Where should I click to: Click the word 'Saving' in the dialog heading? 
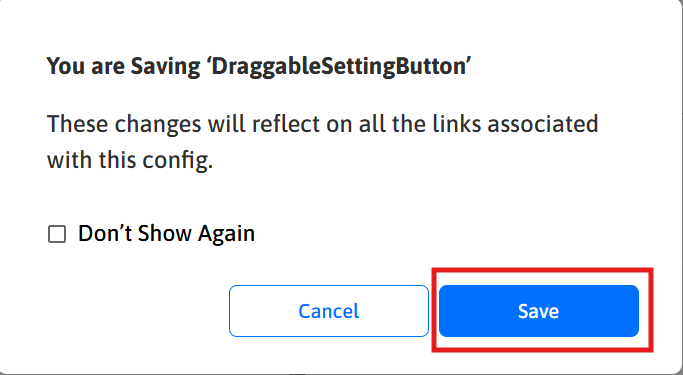(166, 68)
